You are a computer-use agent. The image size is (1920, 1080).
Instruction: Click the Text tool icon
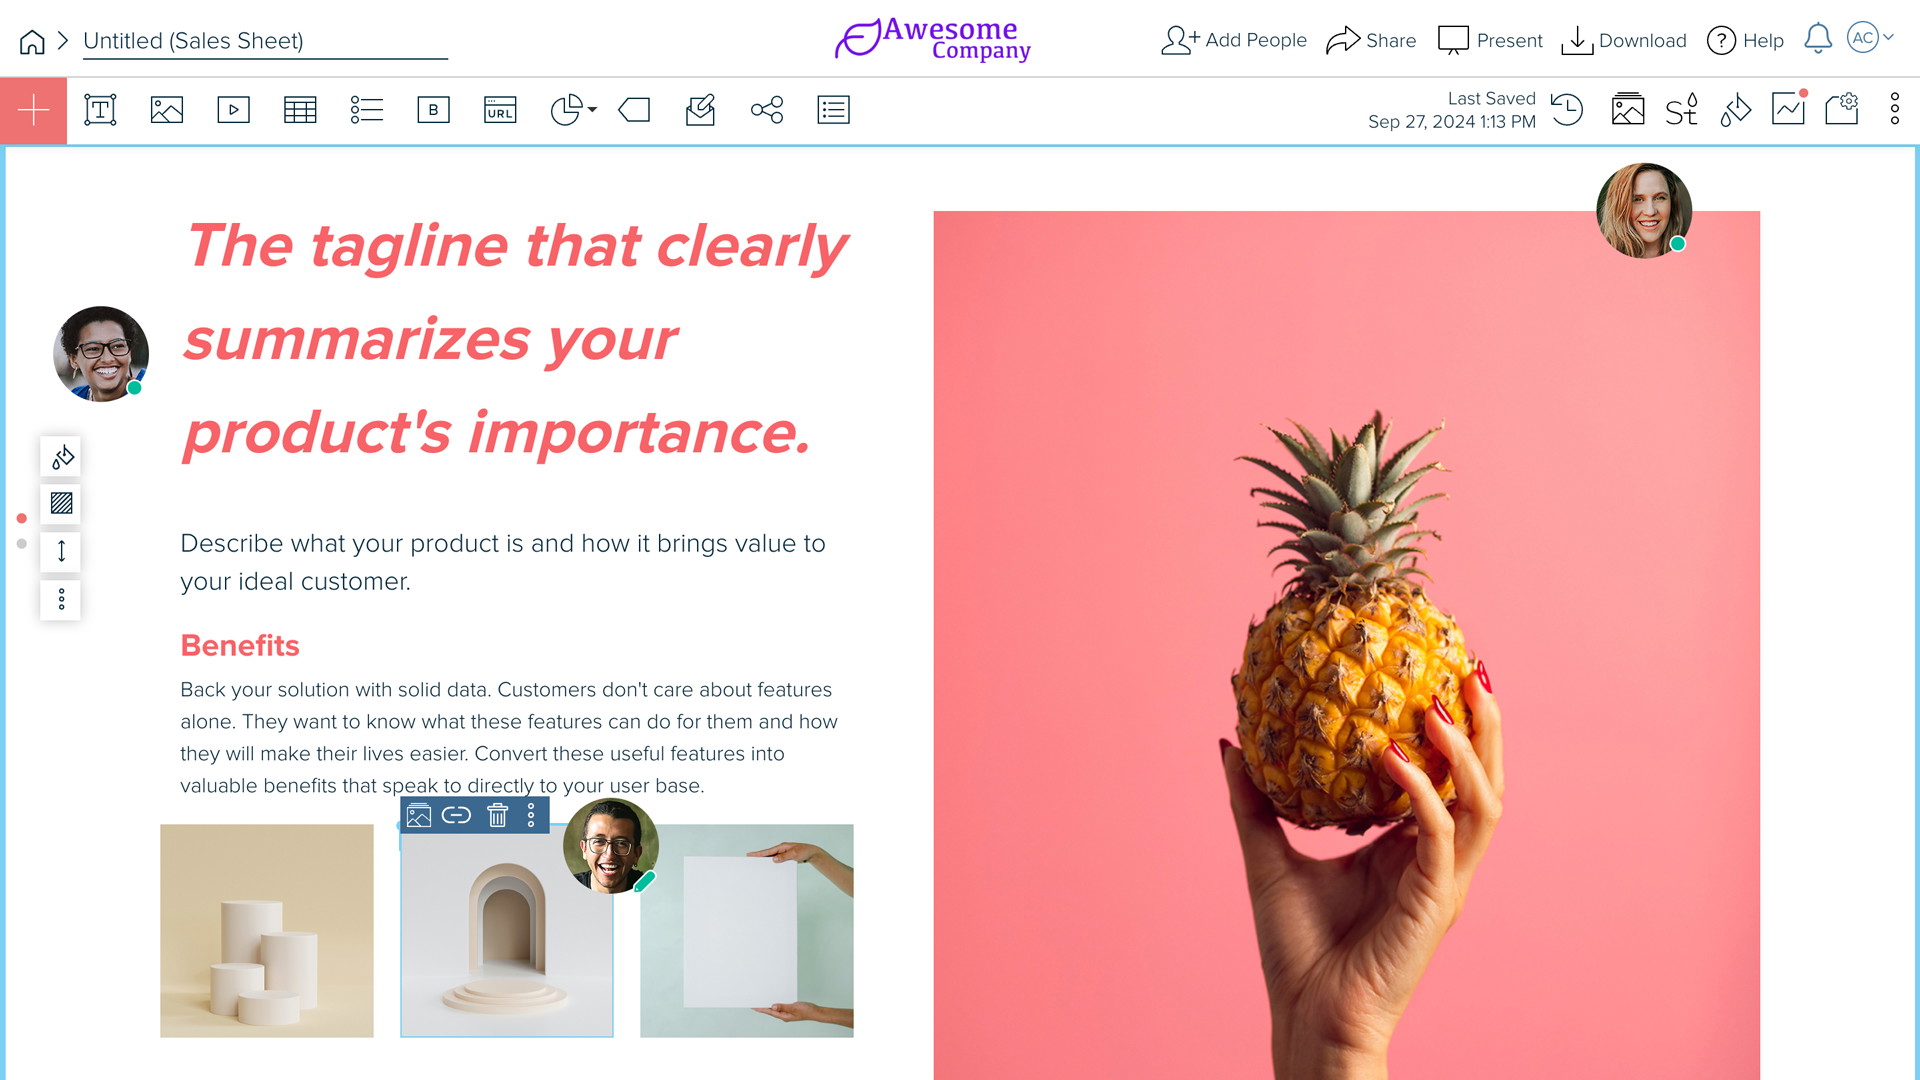click(x=100, y=108)
